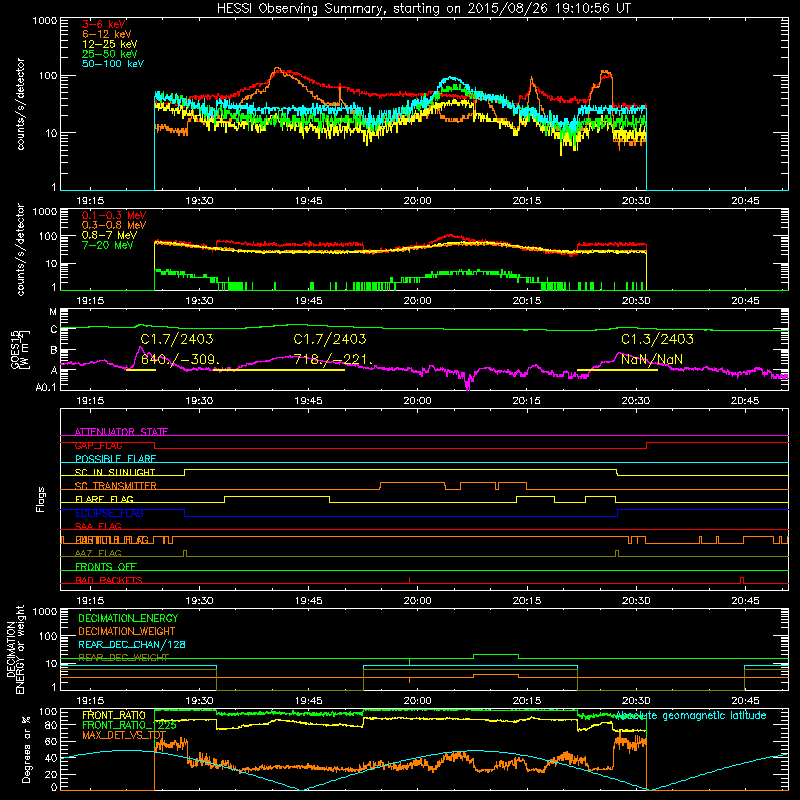Select the orange '6-12 keV' legend label

107,34
